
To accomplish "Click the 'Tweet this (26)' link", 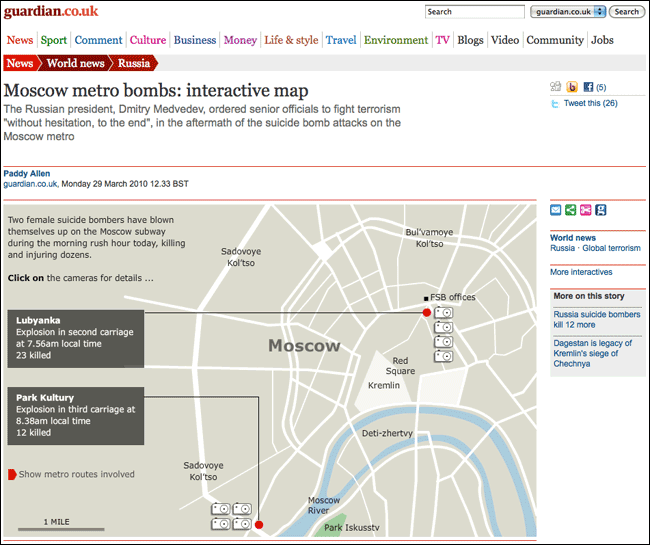I will point(590,103).
